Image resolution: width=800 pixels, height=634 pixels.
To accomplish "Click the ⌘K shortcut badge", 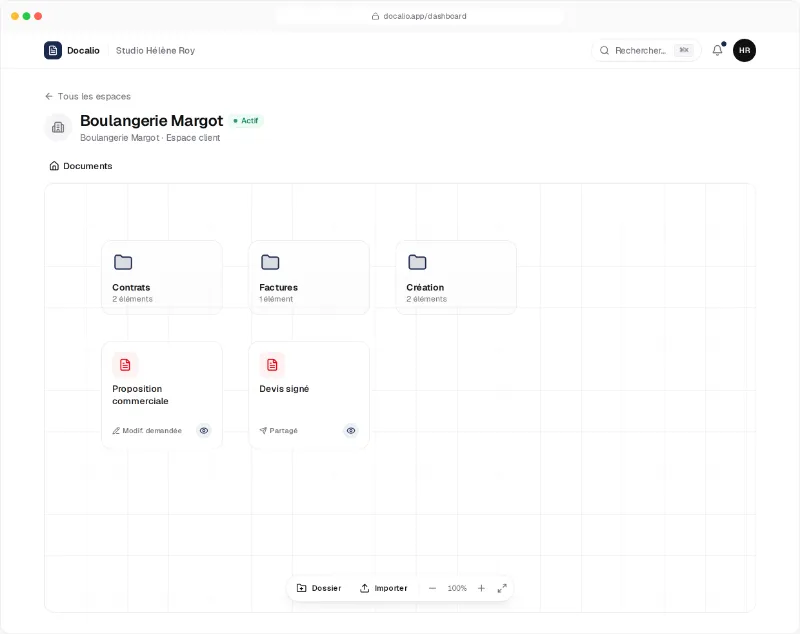I will pyautogui.click(x=684, y=50).
